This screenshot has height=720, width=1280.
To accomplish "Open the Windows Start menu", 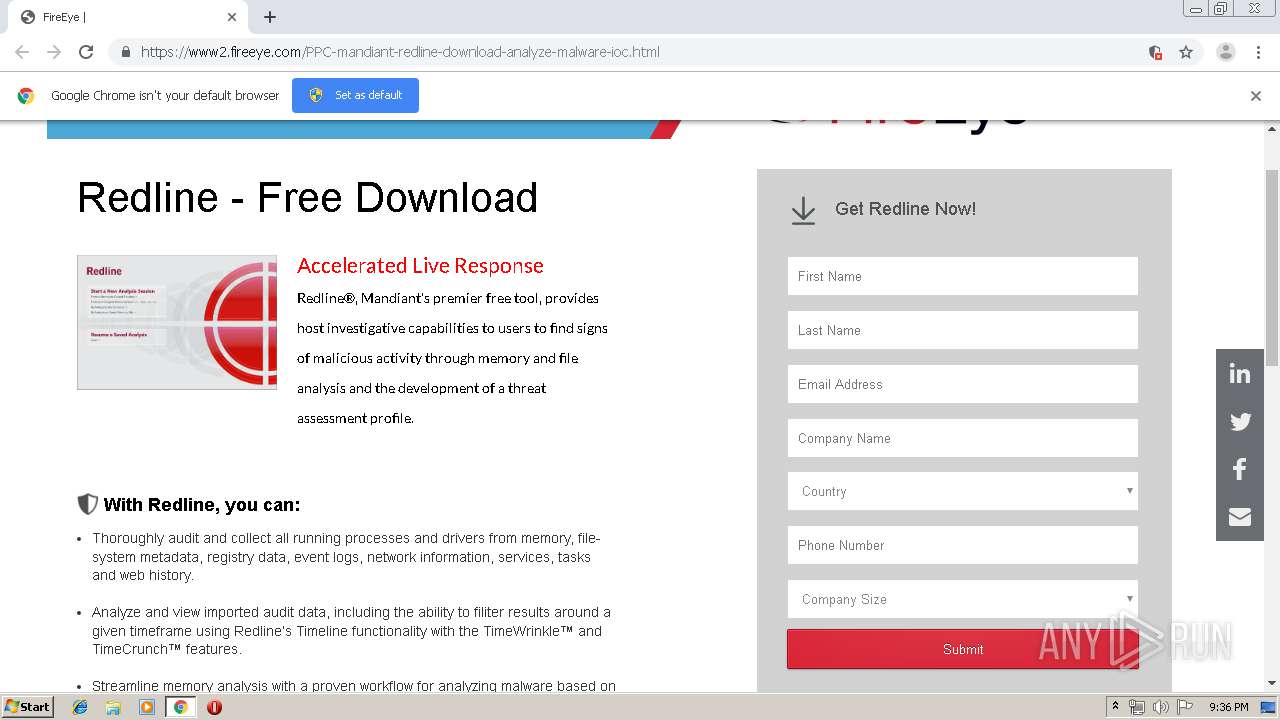I will [27, 707].
